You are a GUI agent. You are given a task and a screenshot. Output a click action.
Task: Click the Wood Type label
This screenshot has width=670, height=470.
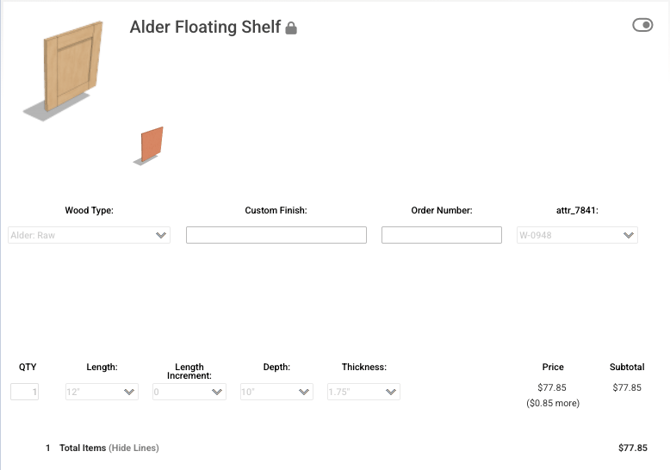click(x=89, y=210)
